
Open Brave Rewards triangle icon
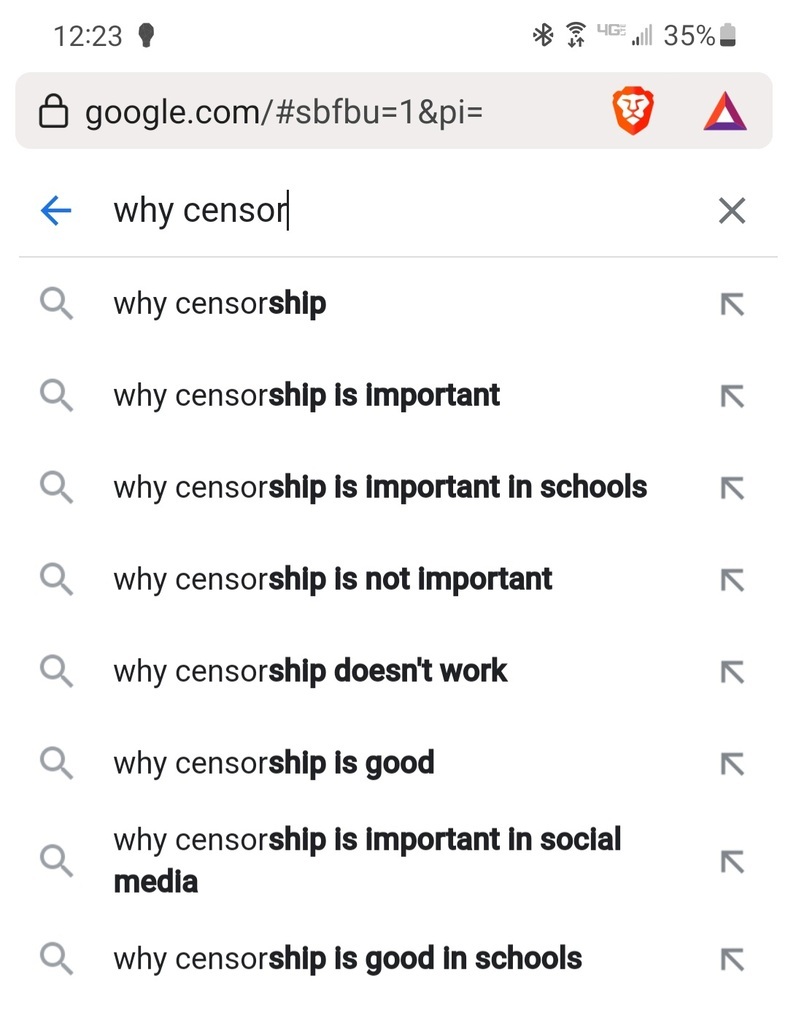[725, 112]
